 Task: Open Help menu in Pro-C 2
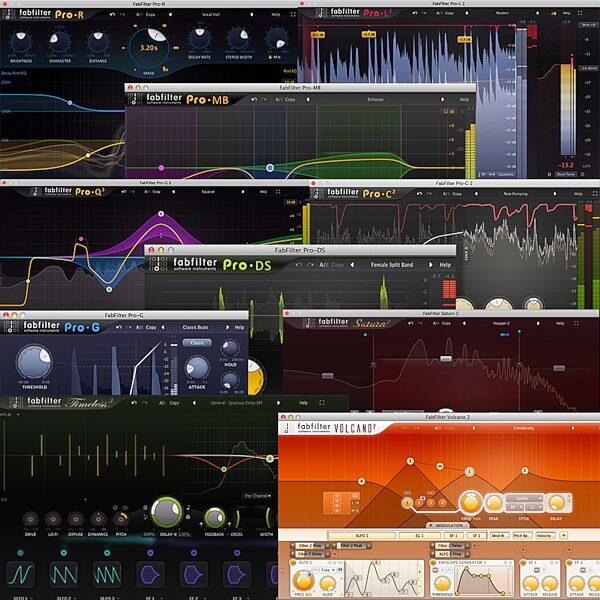pyautogui.click(x=578, y=194)
